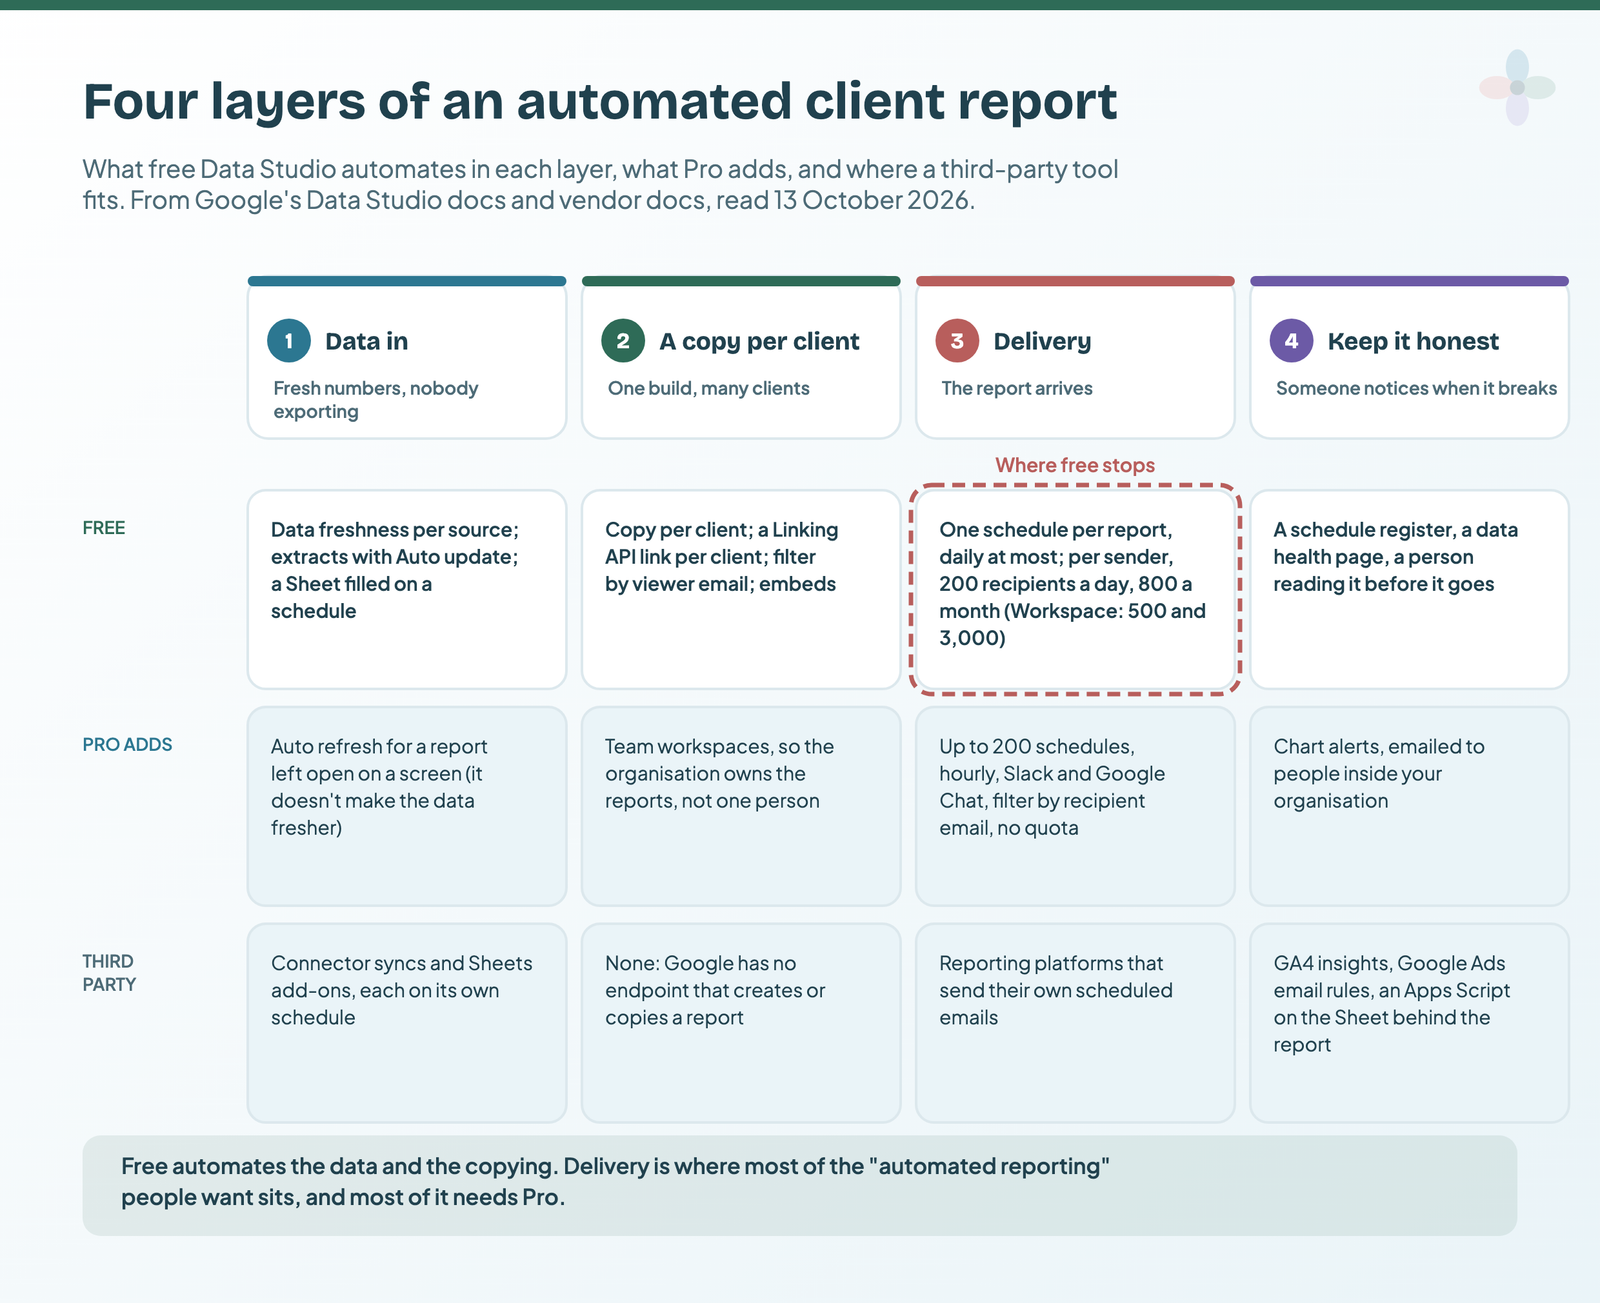Click the 'Chart alerts, emailed to' cell

(1409, 806)
